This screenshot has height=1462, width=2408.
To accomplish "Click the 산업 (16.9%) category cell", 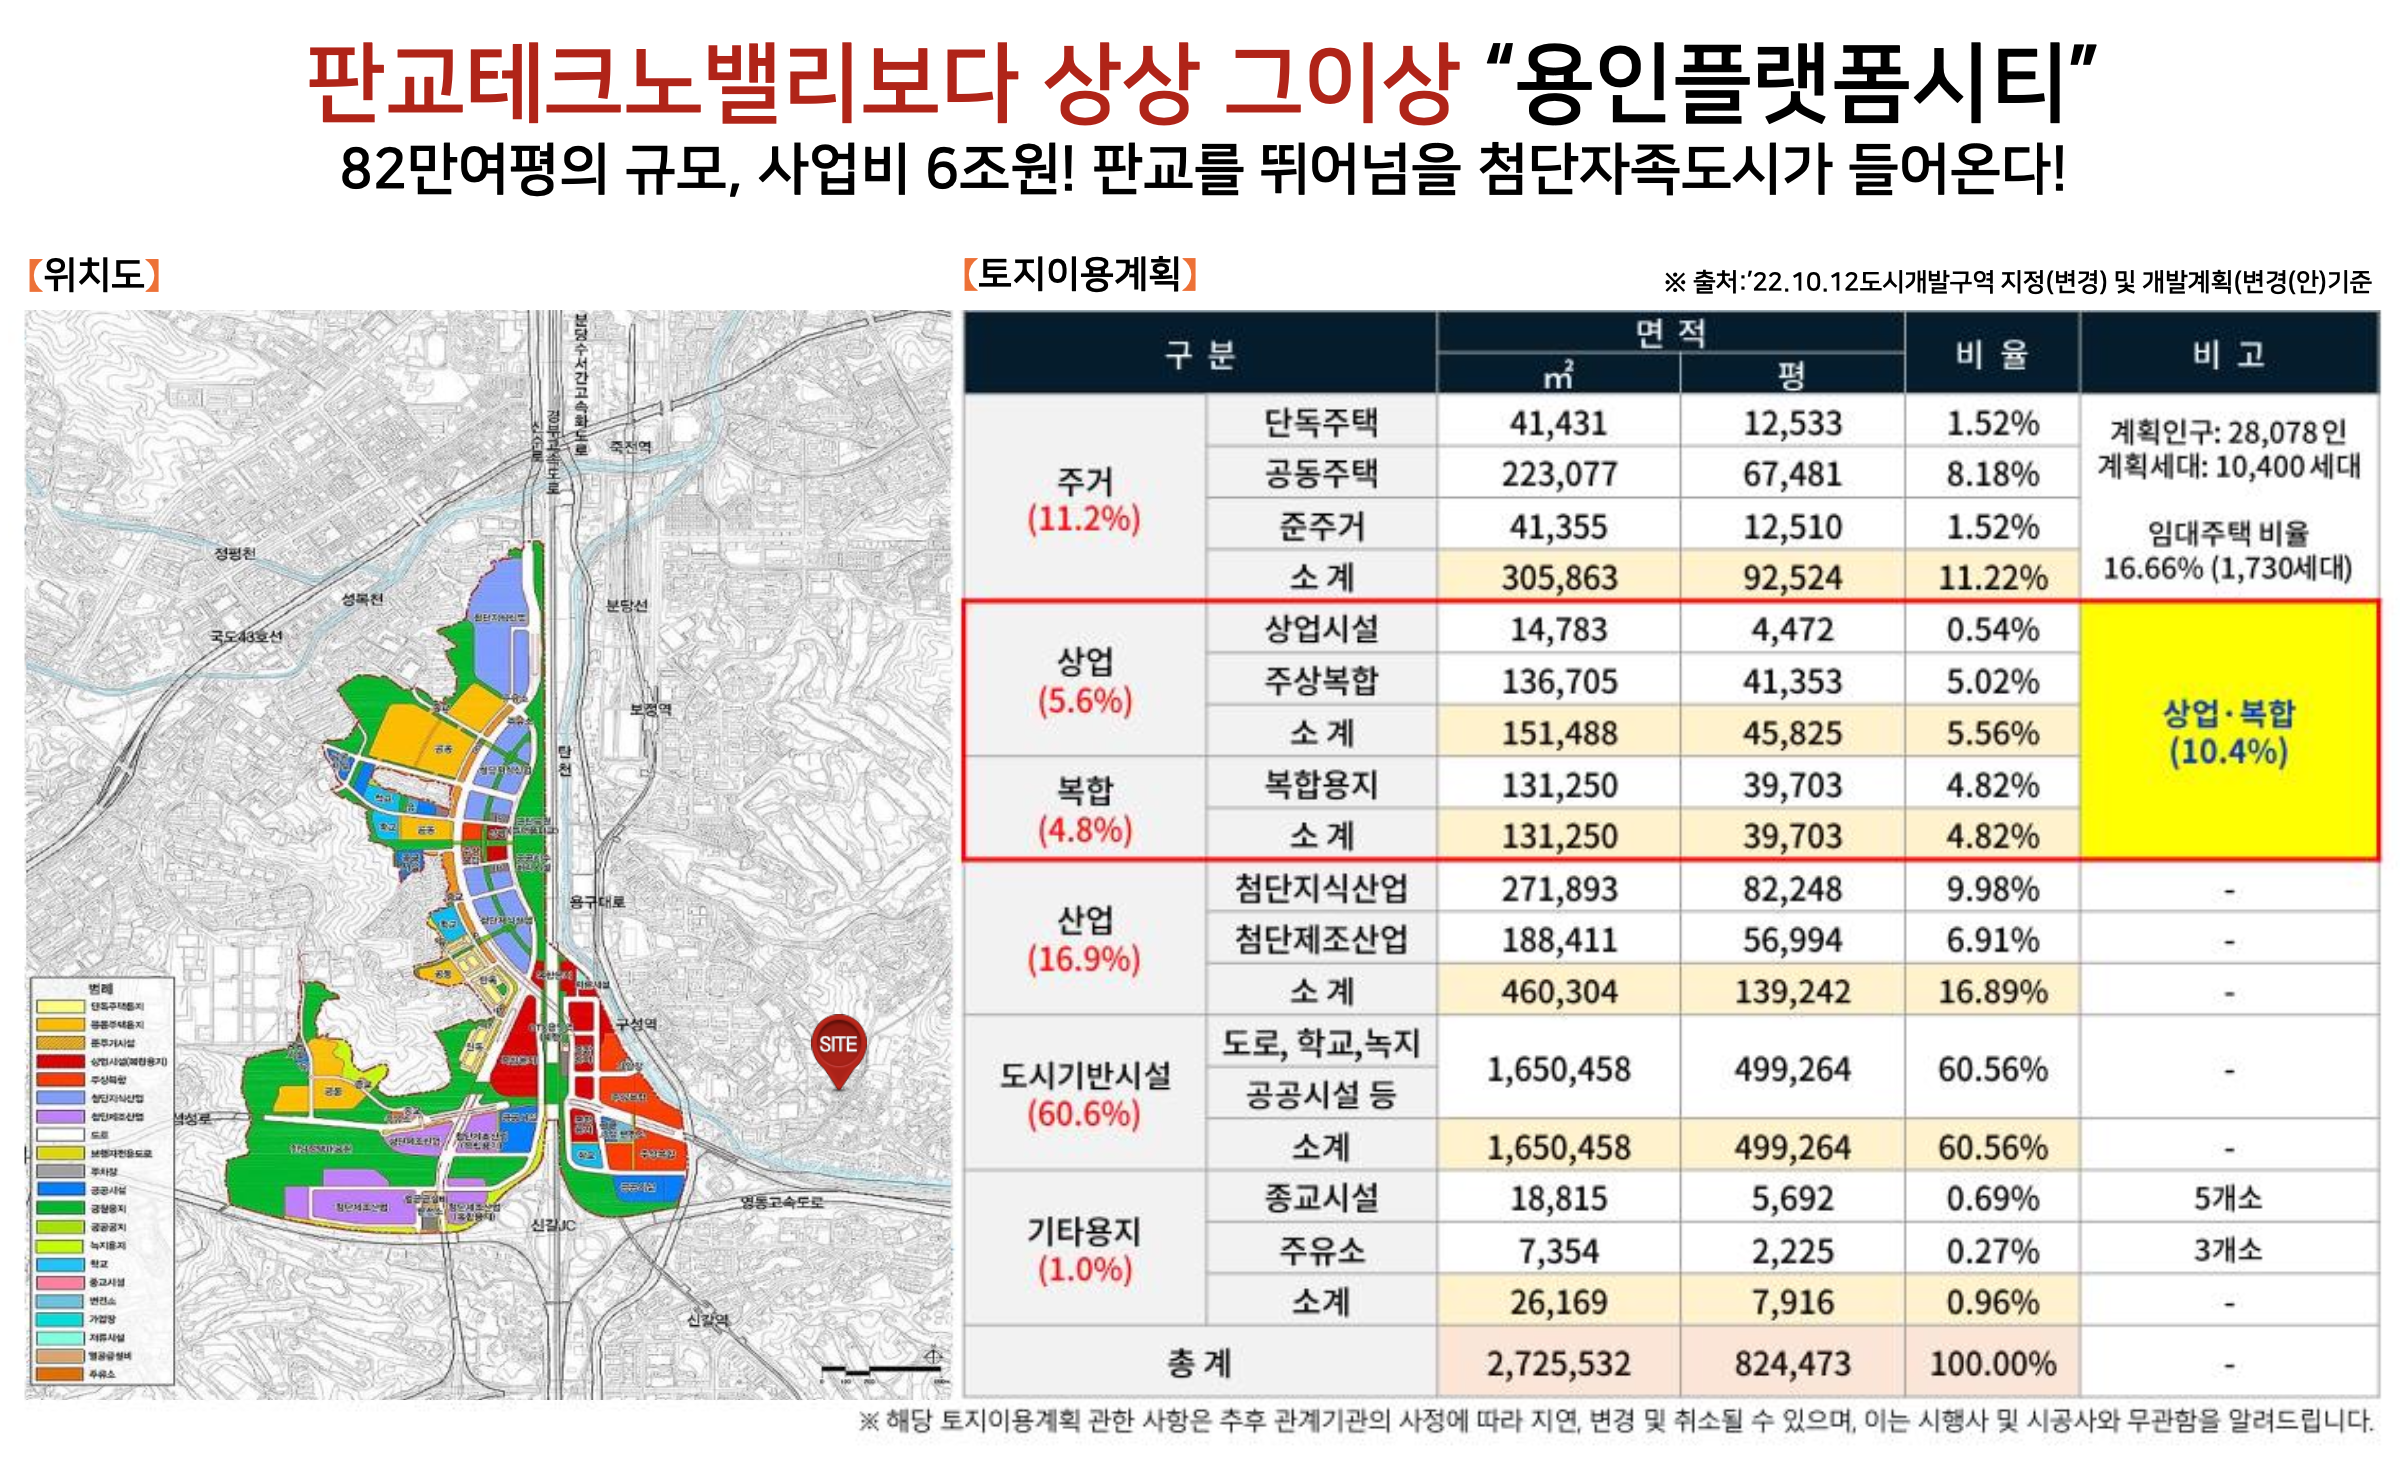I will tap(1085, 938).
